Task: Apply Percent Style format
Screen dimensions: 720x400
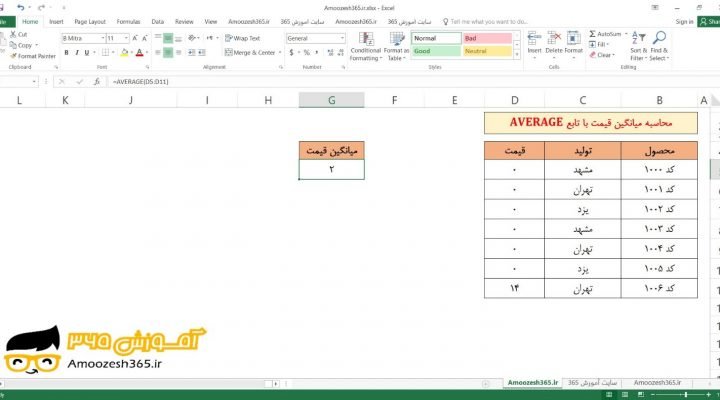Action: (307, 53)
